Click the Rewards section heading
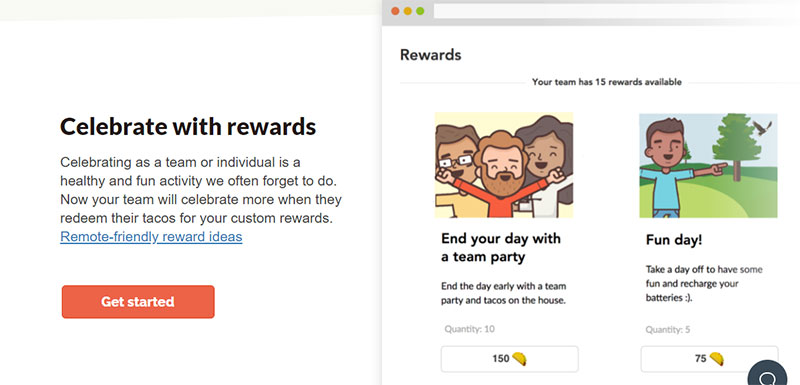This screenshot has height=385, width=800. pyautogui.click(x=431, y=55)
